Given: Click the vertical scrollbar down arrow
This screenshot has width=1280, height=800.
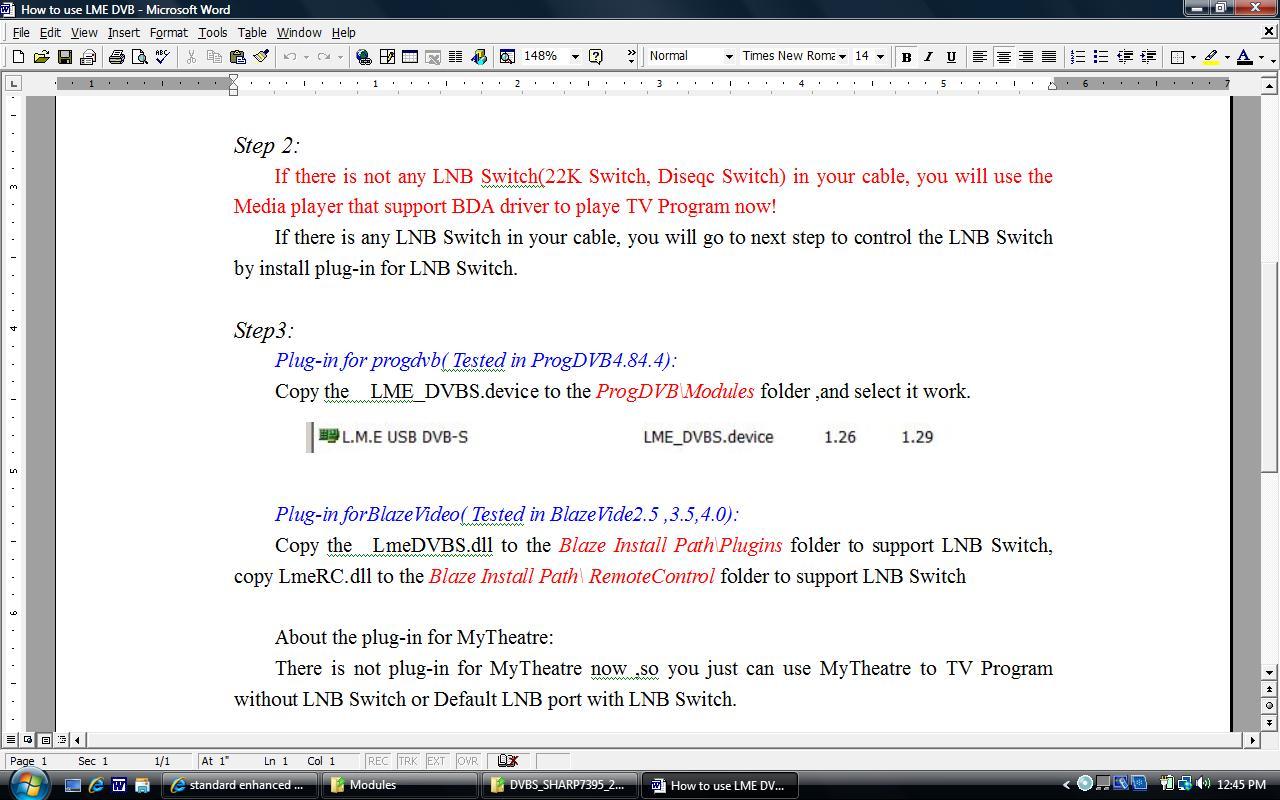Looking at the screenshot, I should coord(1270,672).
